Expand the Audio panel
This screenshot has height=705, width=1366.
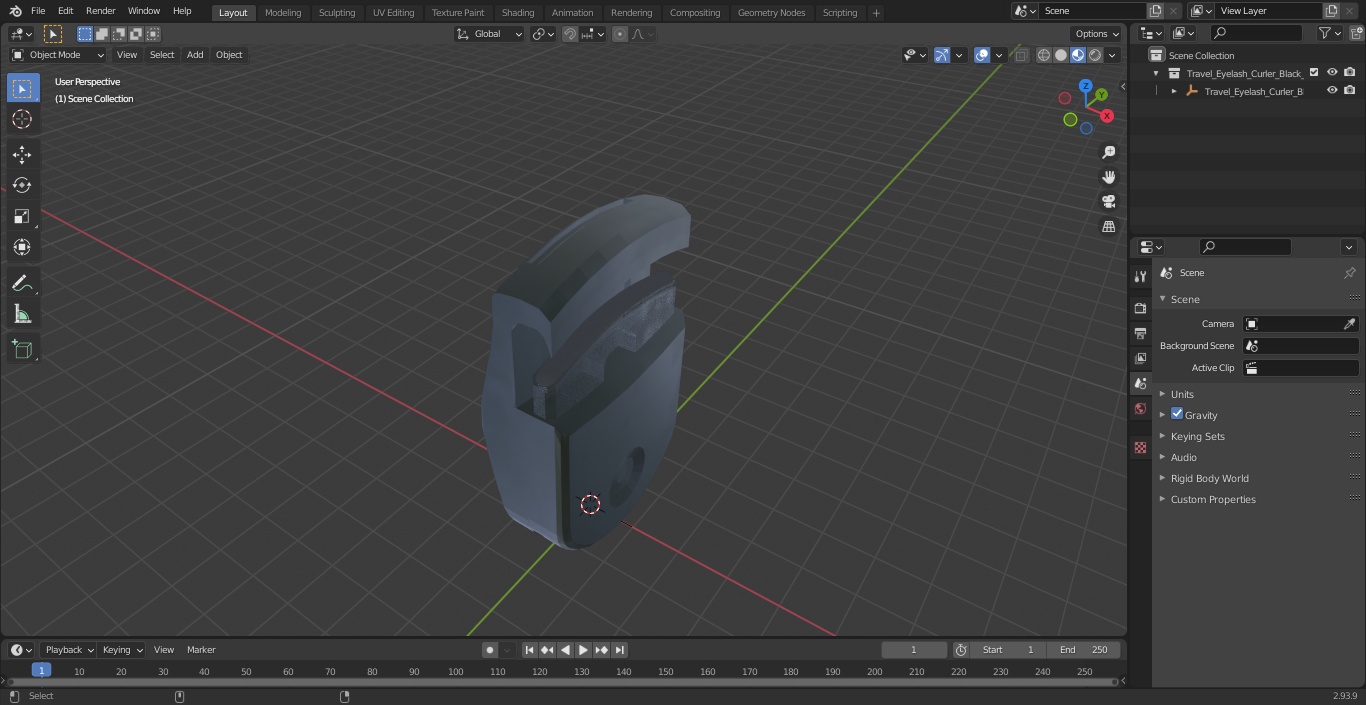click(1183, 457)
